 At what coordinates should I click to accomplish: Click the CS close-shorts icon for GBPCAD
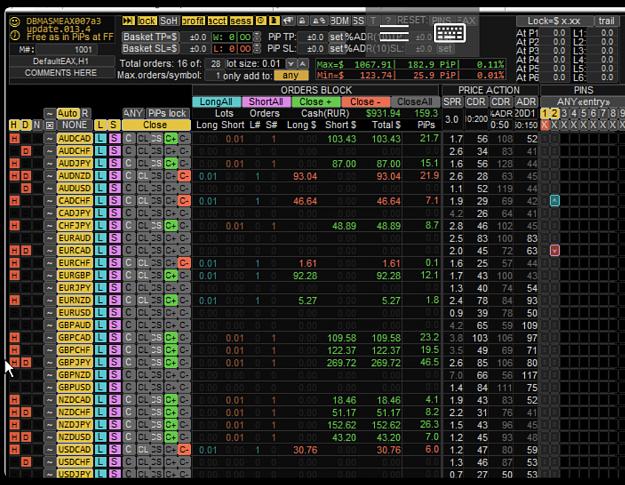click(x=157, y=338)
